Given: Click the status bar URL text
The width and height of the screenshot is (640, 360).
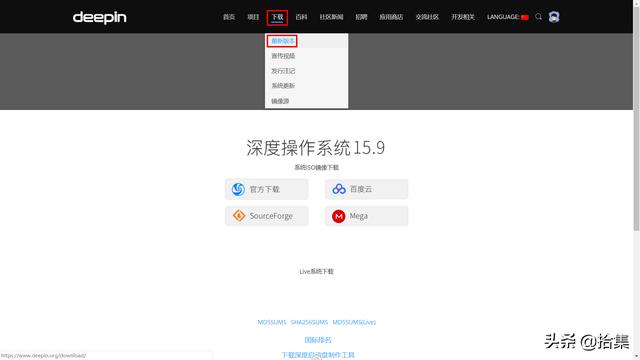Looking at the screenshot, I should tap(43, 356).
